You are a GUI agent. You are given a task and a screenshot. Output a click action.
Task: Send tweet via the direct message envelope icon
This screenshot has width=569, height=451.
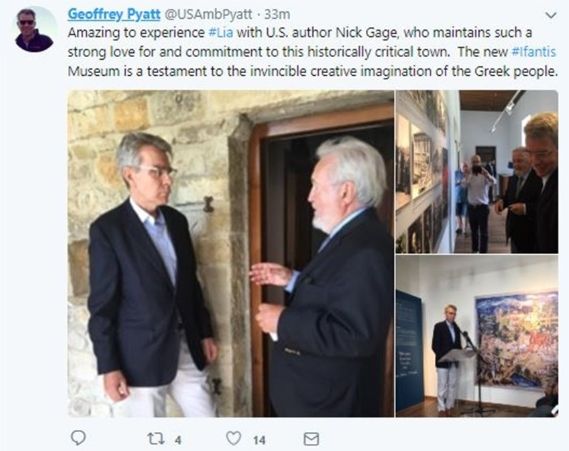[x=311, y=439]
